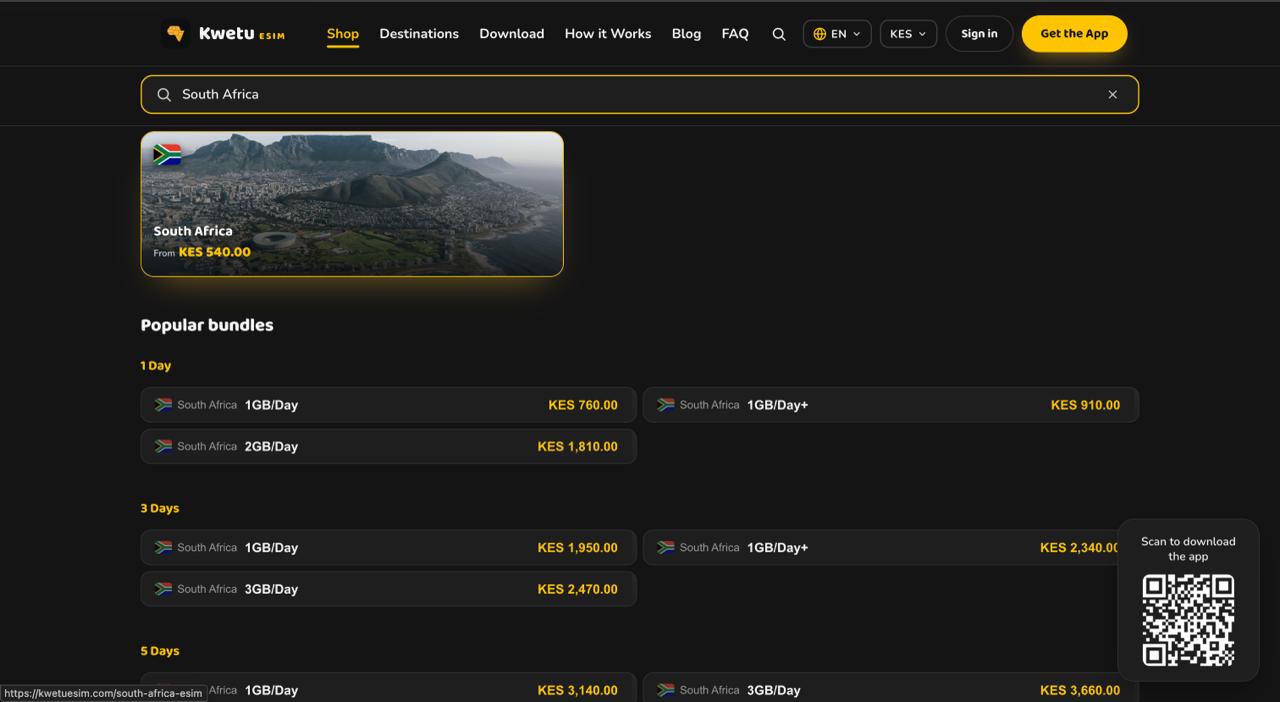The height and width of the screenshot is (702, 1280).
Task: Open the KES currency dropdown
Action: tap(908, 34)
